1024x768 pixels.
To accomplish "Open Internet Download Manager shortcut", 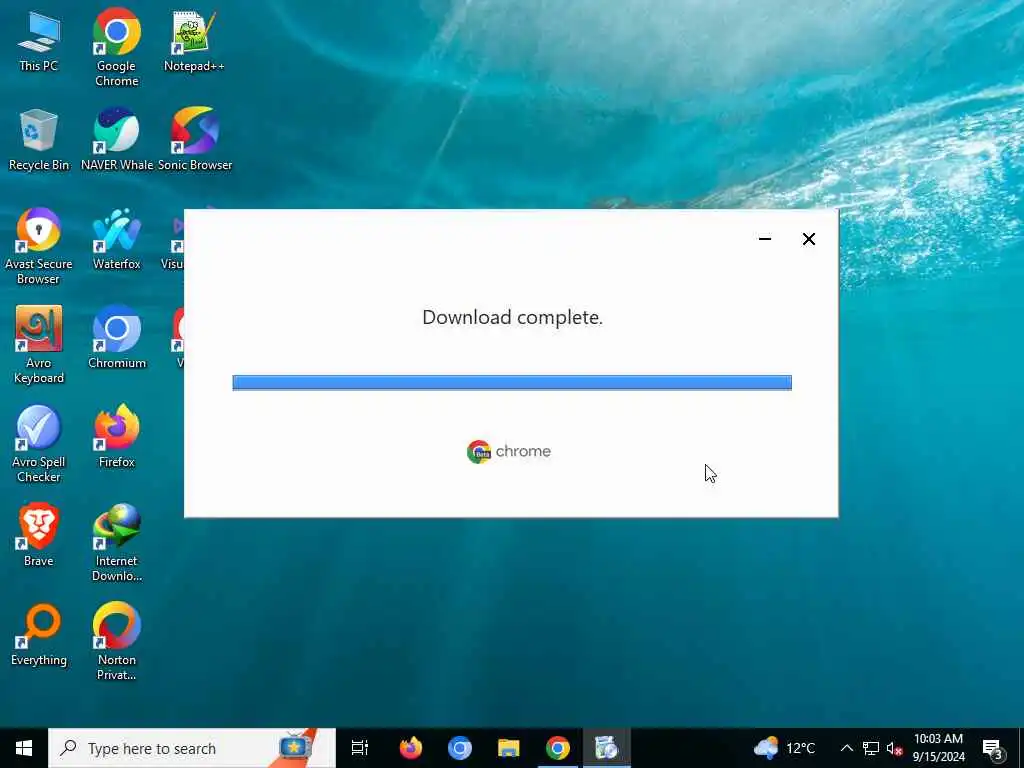I will coord(117,543).
